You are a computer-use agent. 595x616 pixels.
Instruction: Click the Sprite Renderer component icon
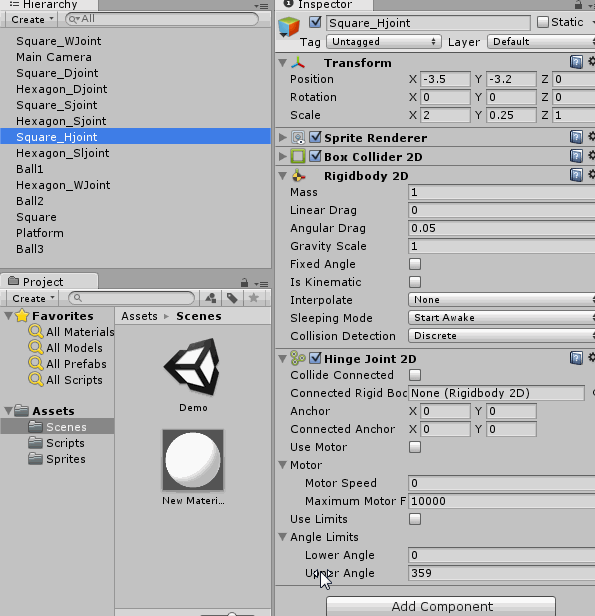[298, 138]
